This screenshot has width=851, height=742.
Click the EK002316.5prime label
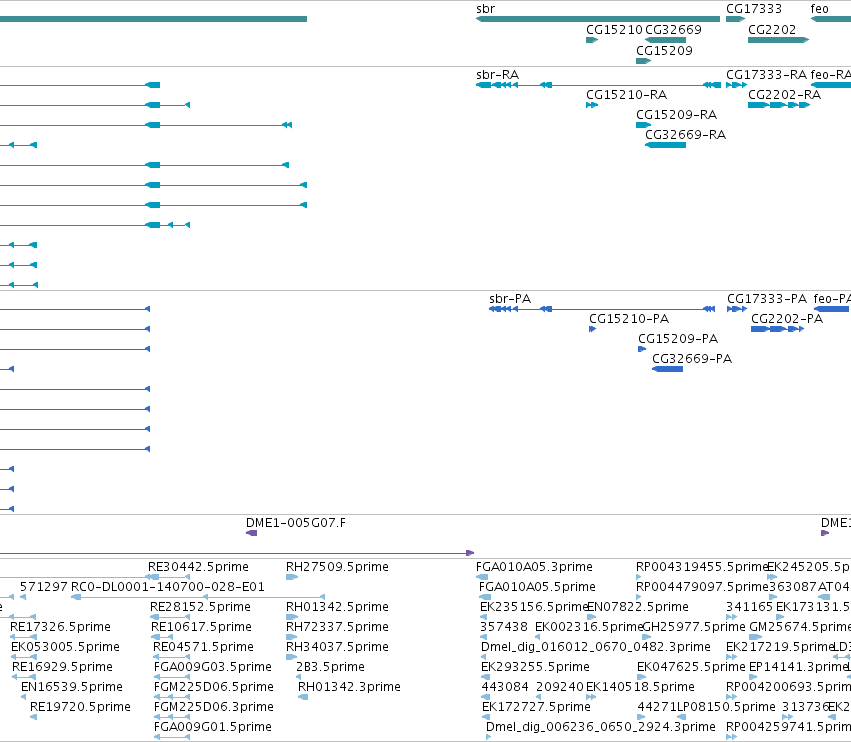tap(588, 626)
